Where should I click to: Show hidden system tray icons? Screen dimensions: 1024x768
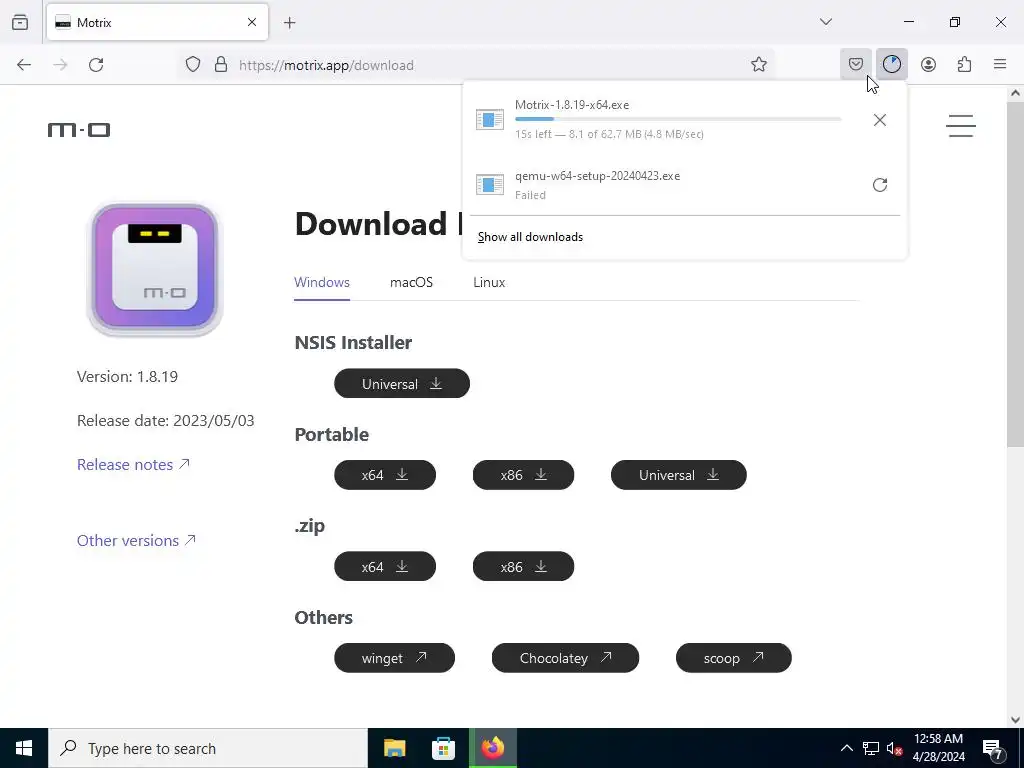point(846,748)
